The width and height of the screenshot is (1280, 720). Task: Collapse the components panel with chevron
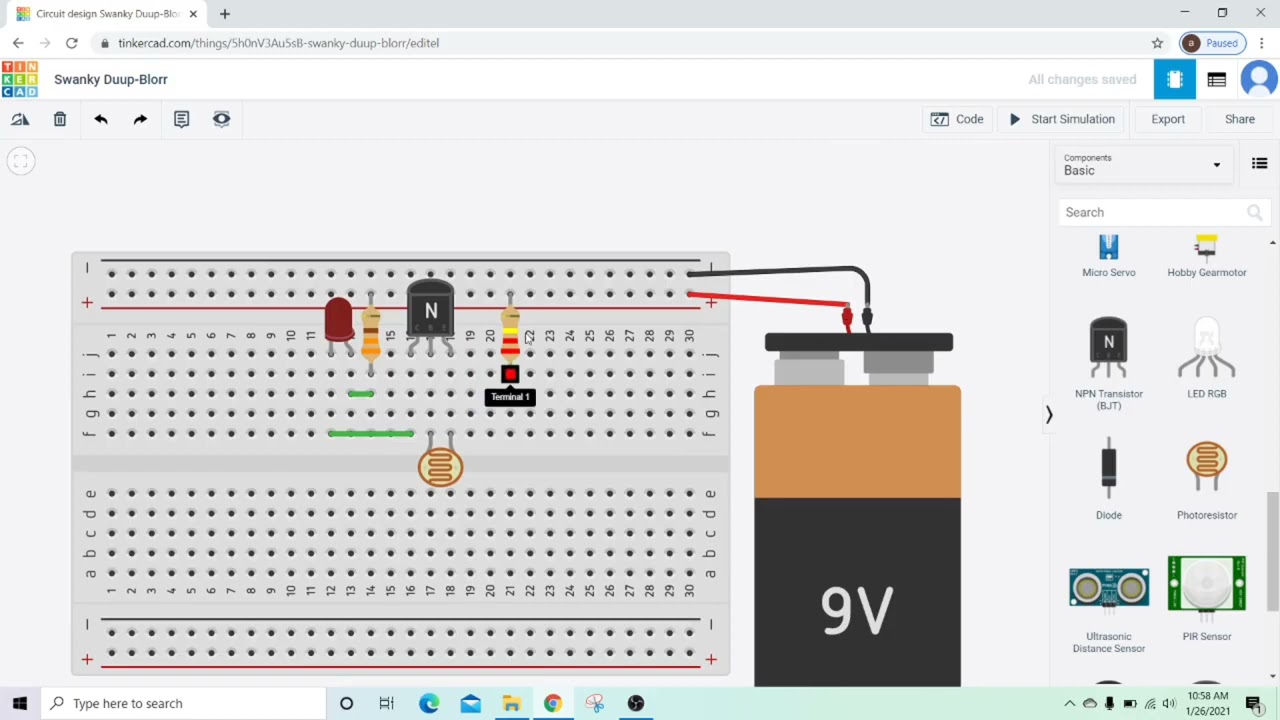[x=1049, y=414]
